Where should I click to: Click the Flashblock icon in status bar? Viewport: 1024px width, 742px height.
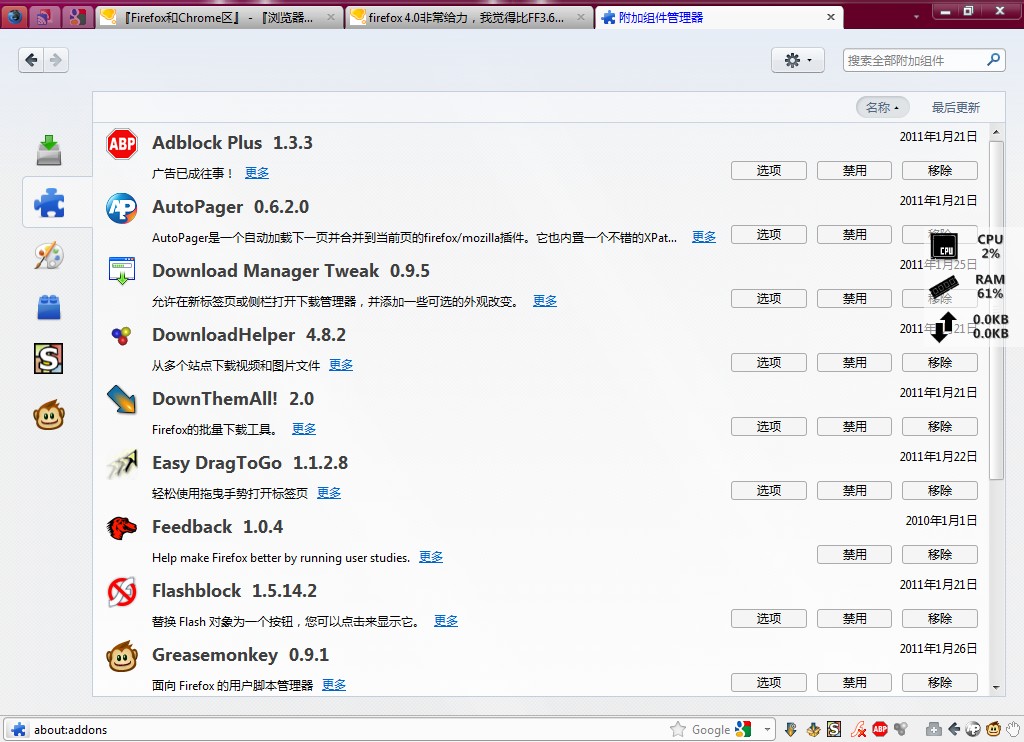pos(859,729)
